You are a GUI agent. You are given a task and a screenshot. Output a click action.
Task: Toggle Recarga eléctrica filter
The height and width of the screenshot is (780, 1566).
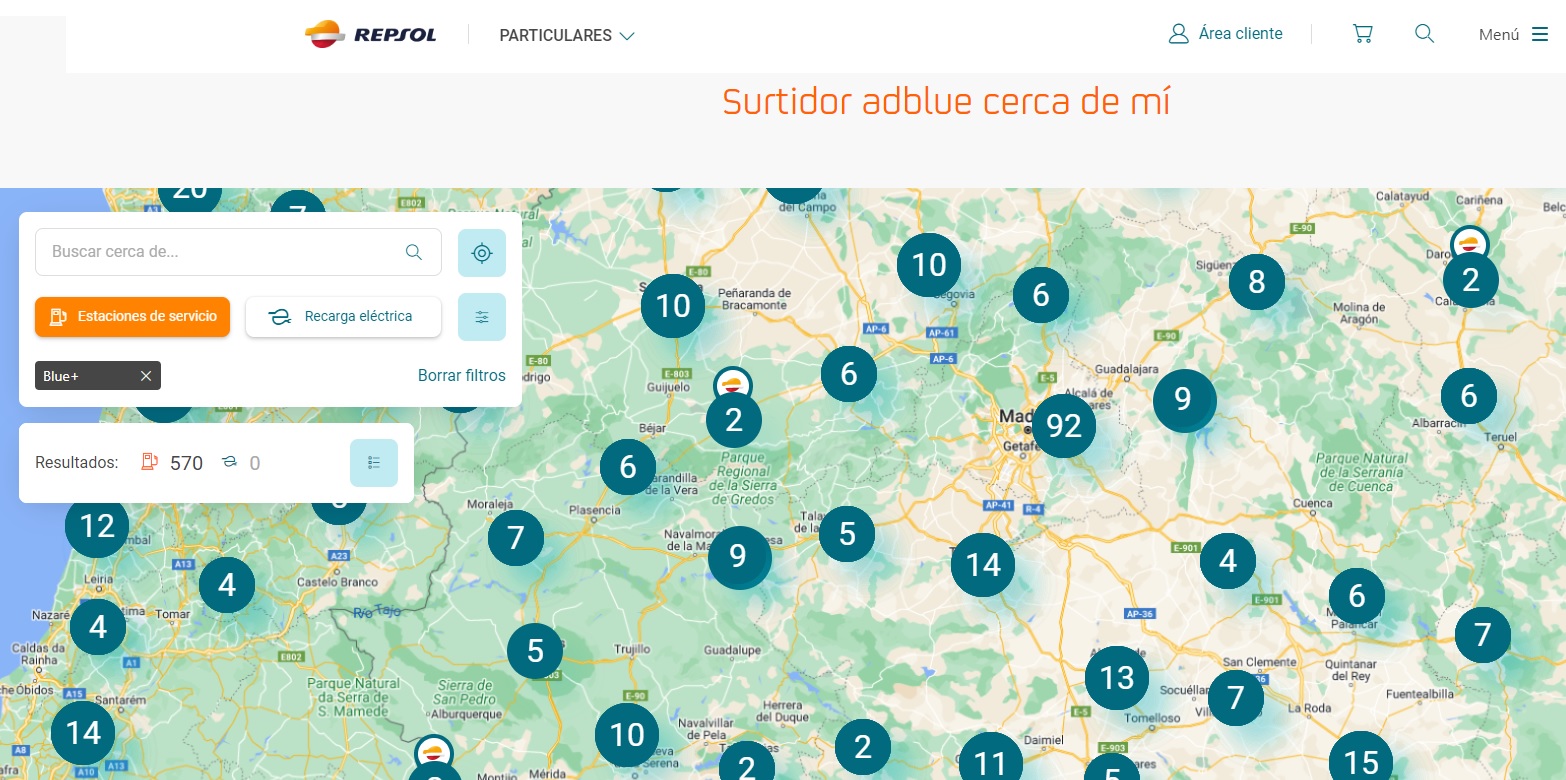pyautogui.click(x=343, y=317)
